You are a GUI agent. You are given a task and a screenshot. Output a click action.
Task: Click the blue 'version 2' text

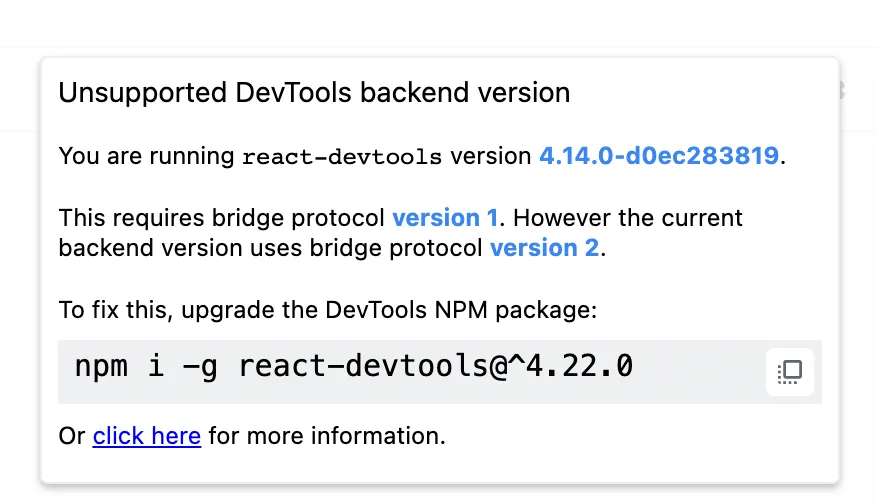click(544, 248)
